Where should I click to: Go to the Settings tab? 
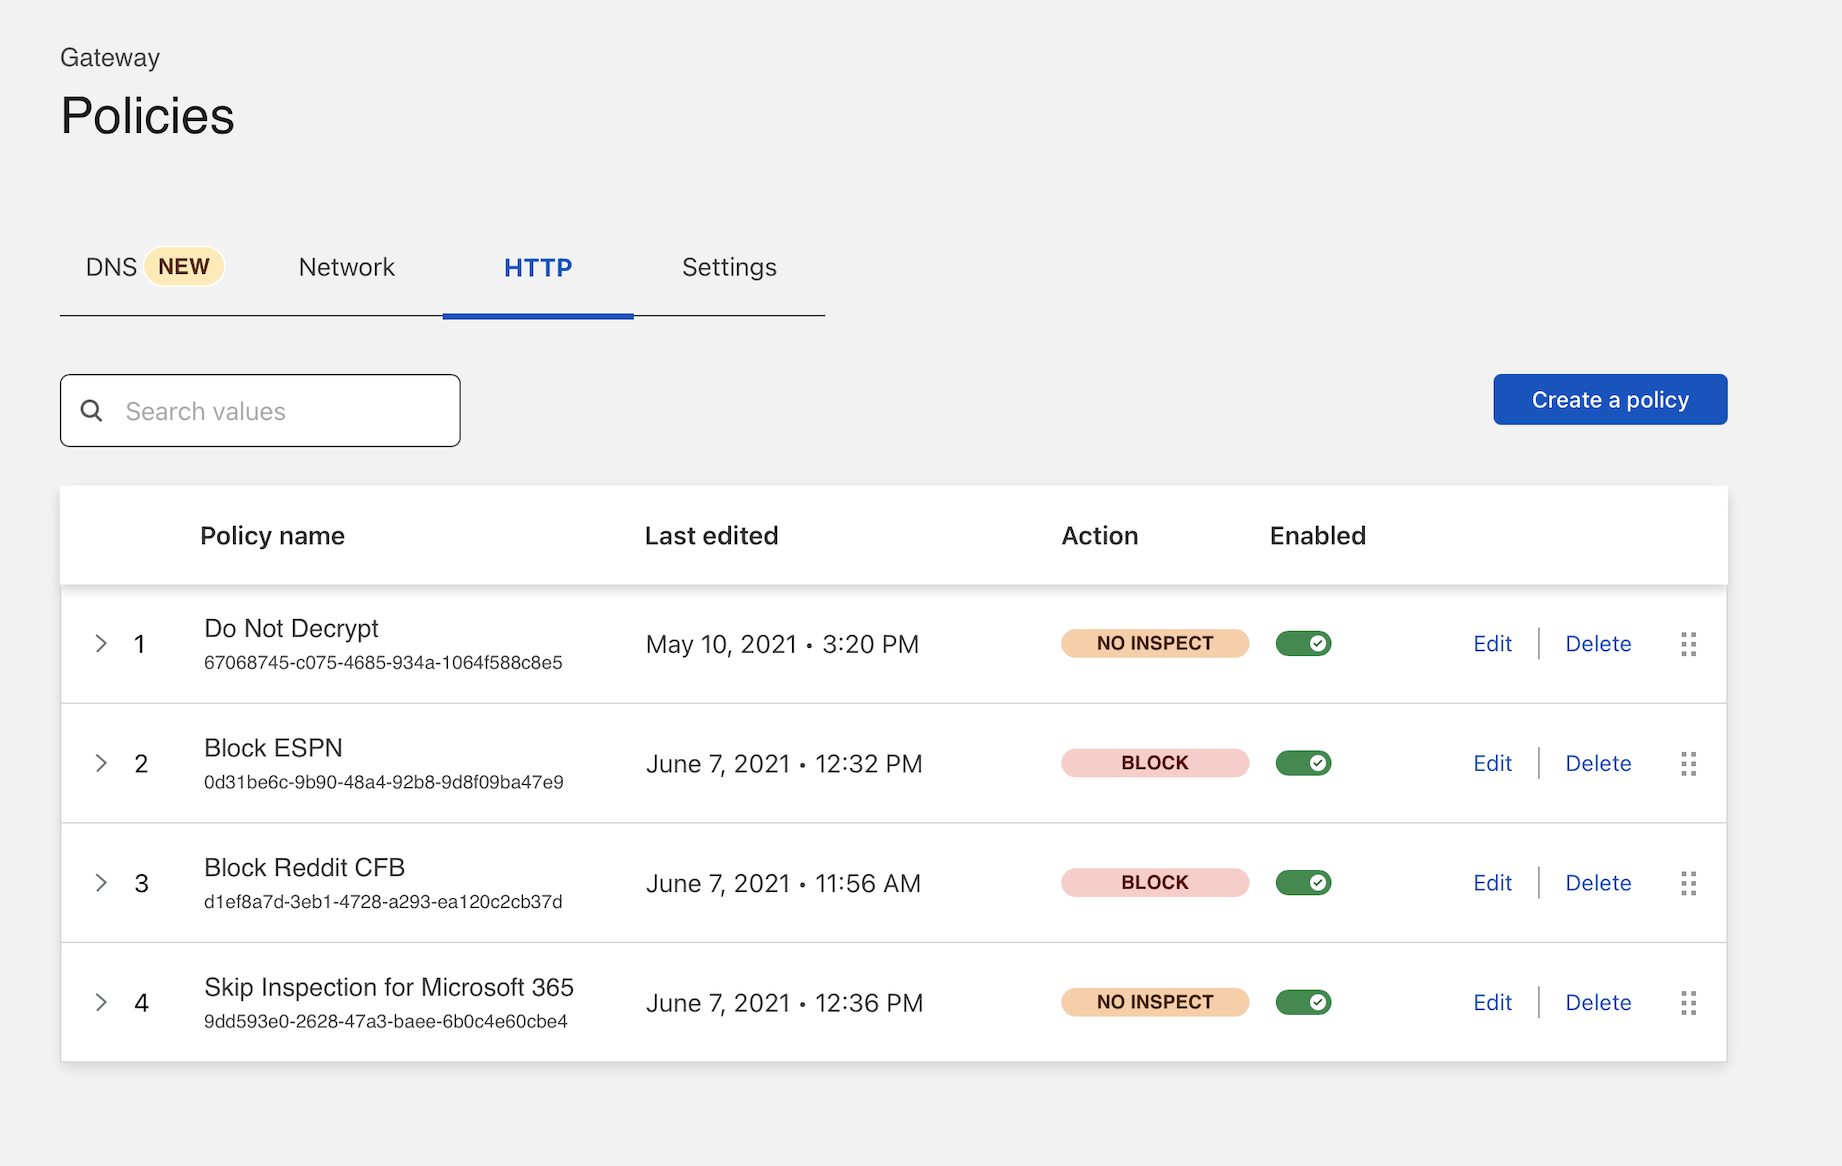(x=729, y=268)
